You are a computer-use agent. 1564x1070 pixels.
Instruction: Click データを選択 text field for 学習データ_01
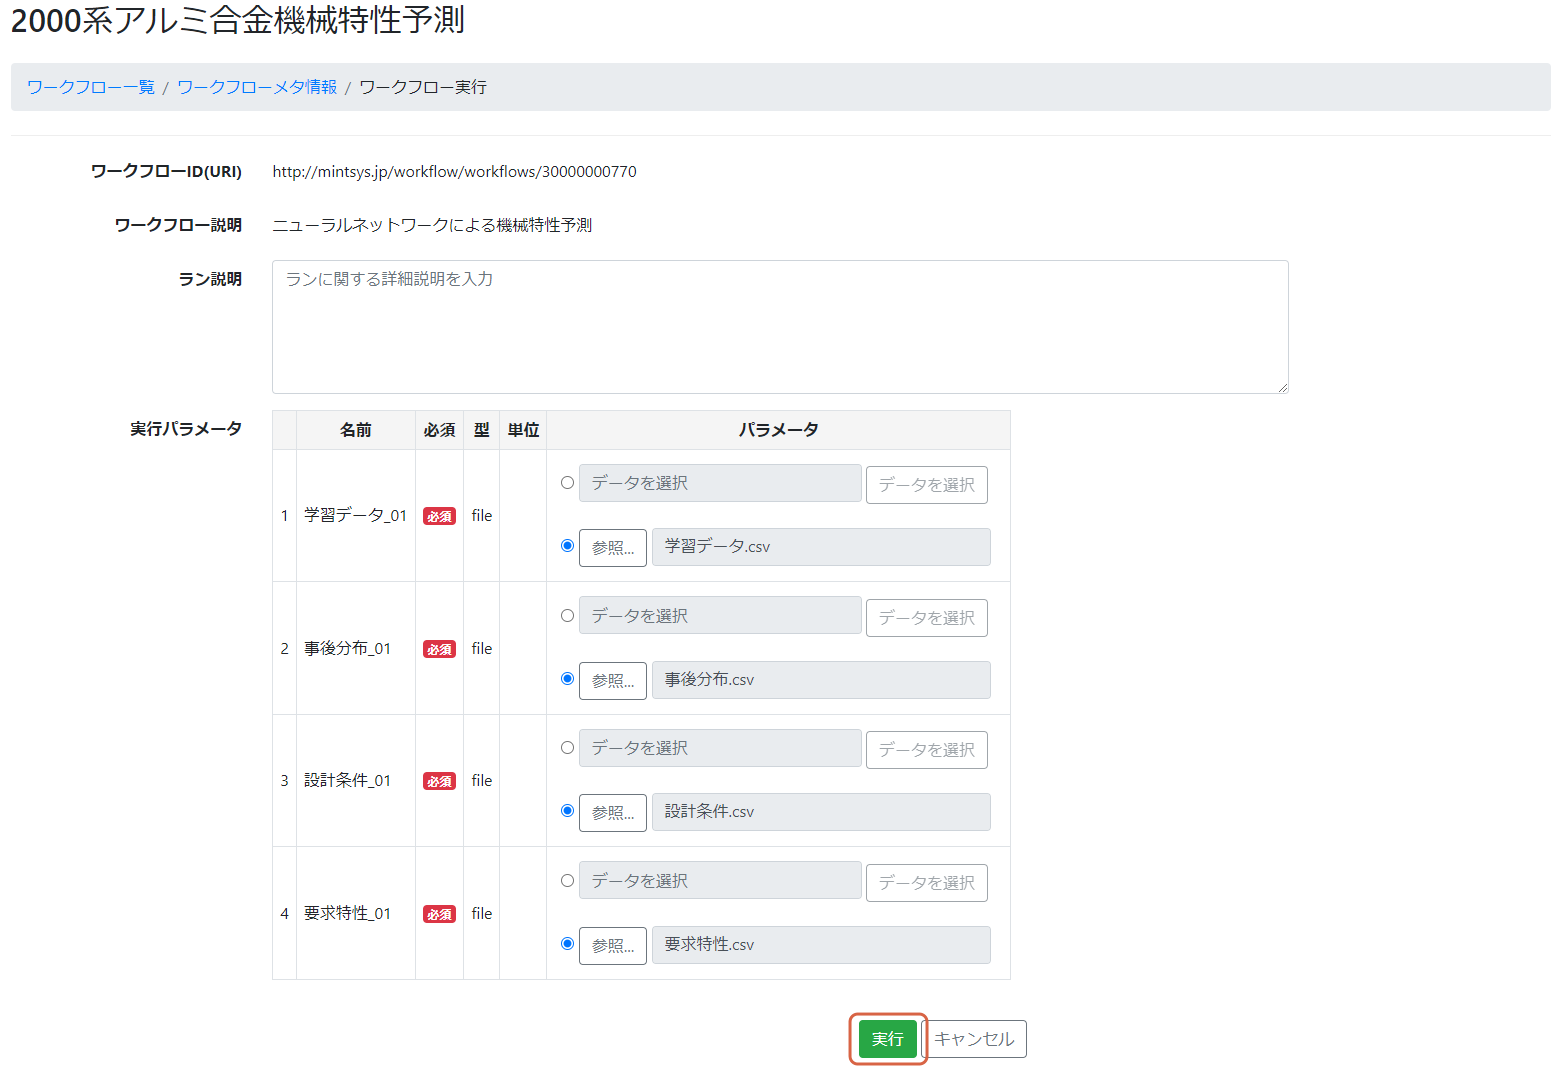(x=720, y=483)
